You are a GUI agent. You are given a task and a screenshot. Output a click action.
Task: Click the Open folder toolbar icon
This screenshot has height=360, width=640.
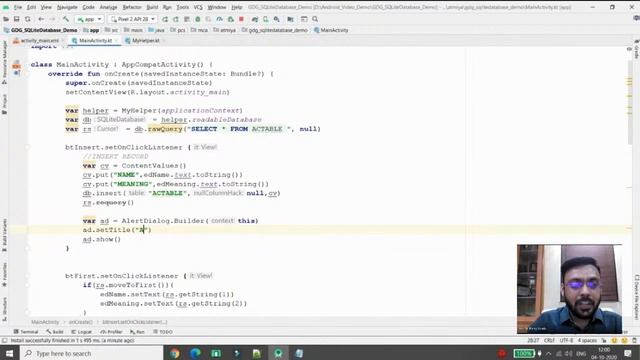point(6,19)
